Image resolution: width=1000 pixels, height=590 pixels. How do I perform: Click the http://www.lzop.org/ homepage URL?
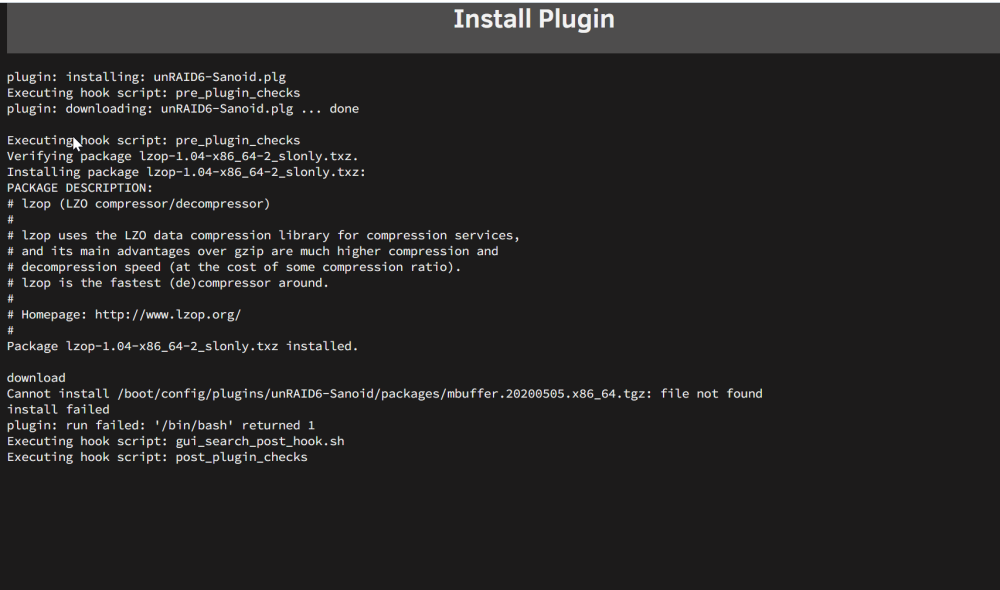168,314
